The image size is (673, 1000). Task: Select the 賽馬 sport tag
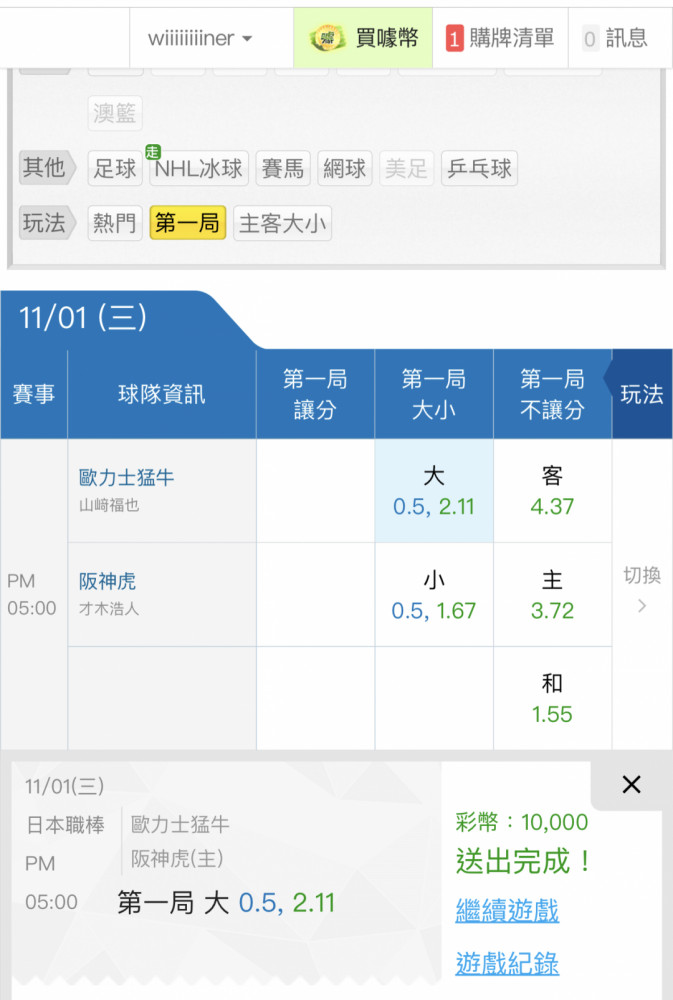(282, 168)
